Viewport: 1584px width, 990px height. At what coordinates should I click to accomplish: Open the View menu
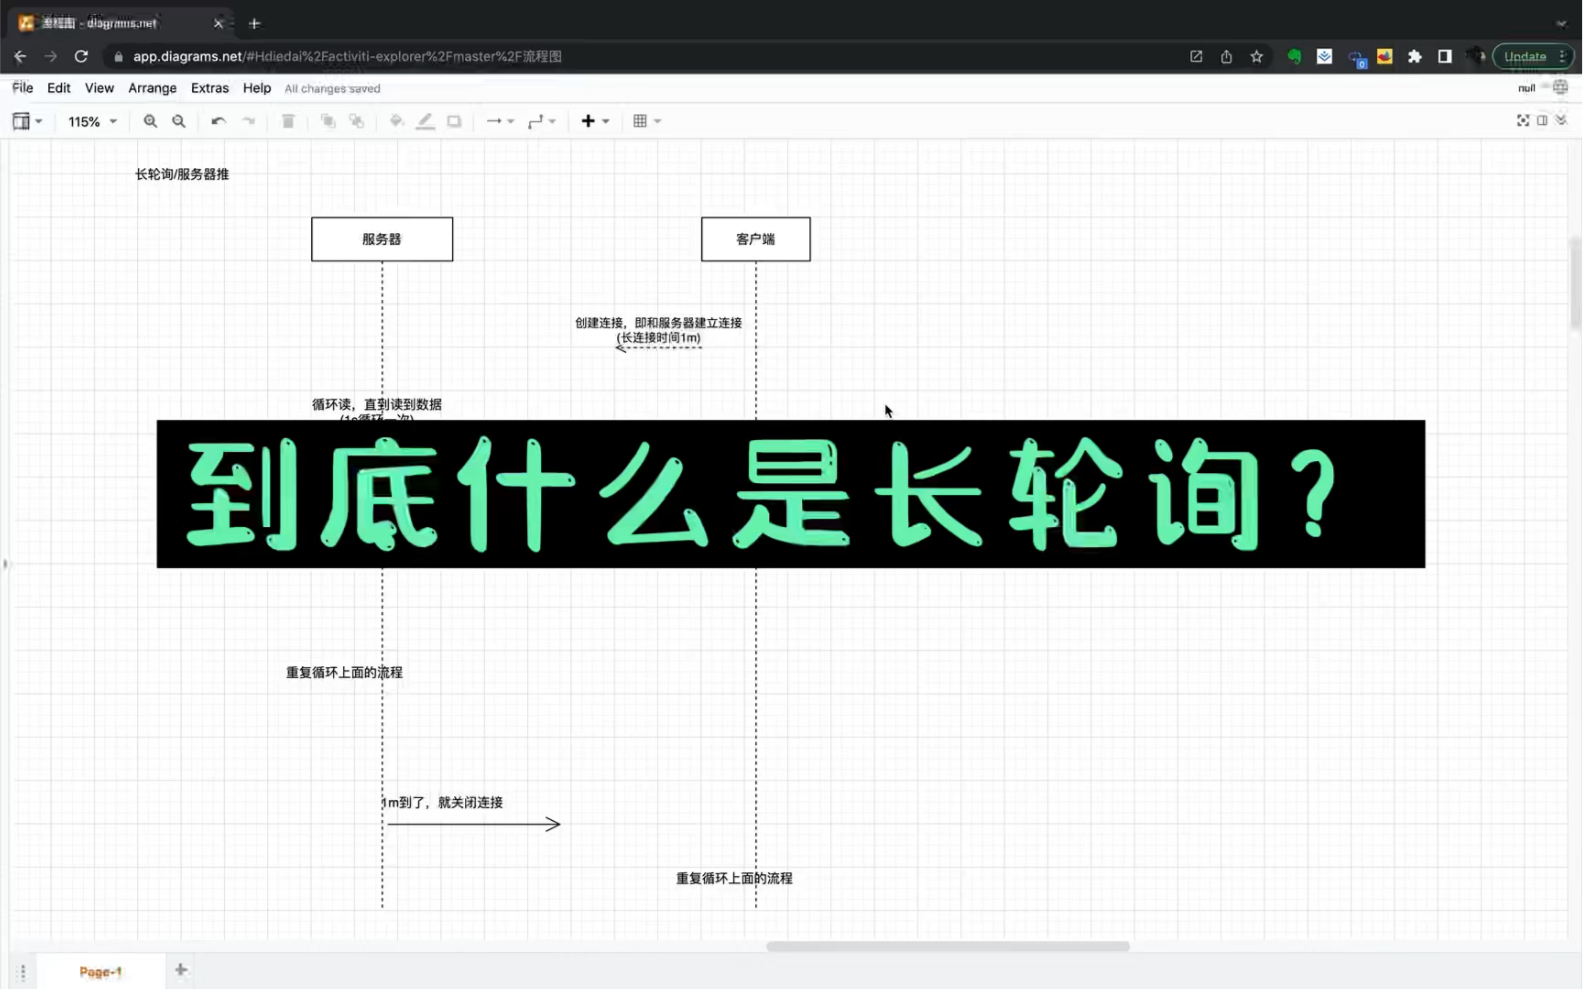99,88
